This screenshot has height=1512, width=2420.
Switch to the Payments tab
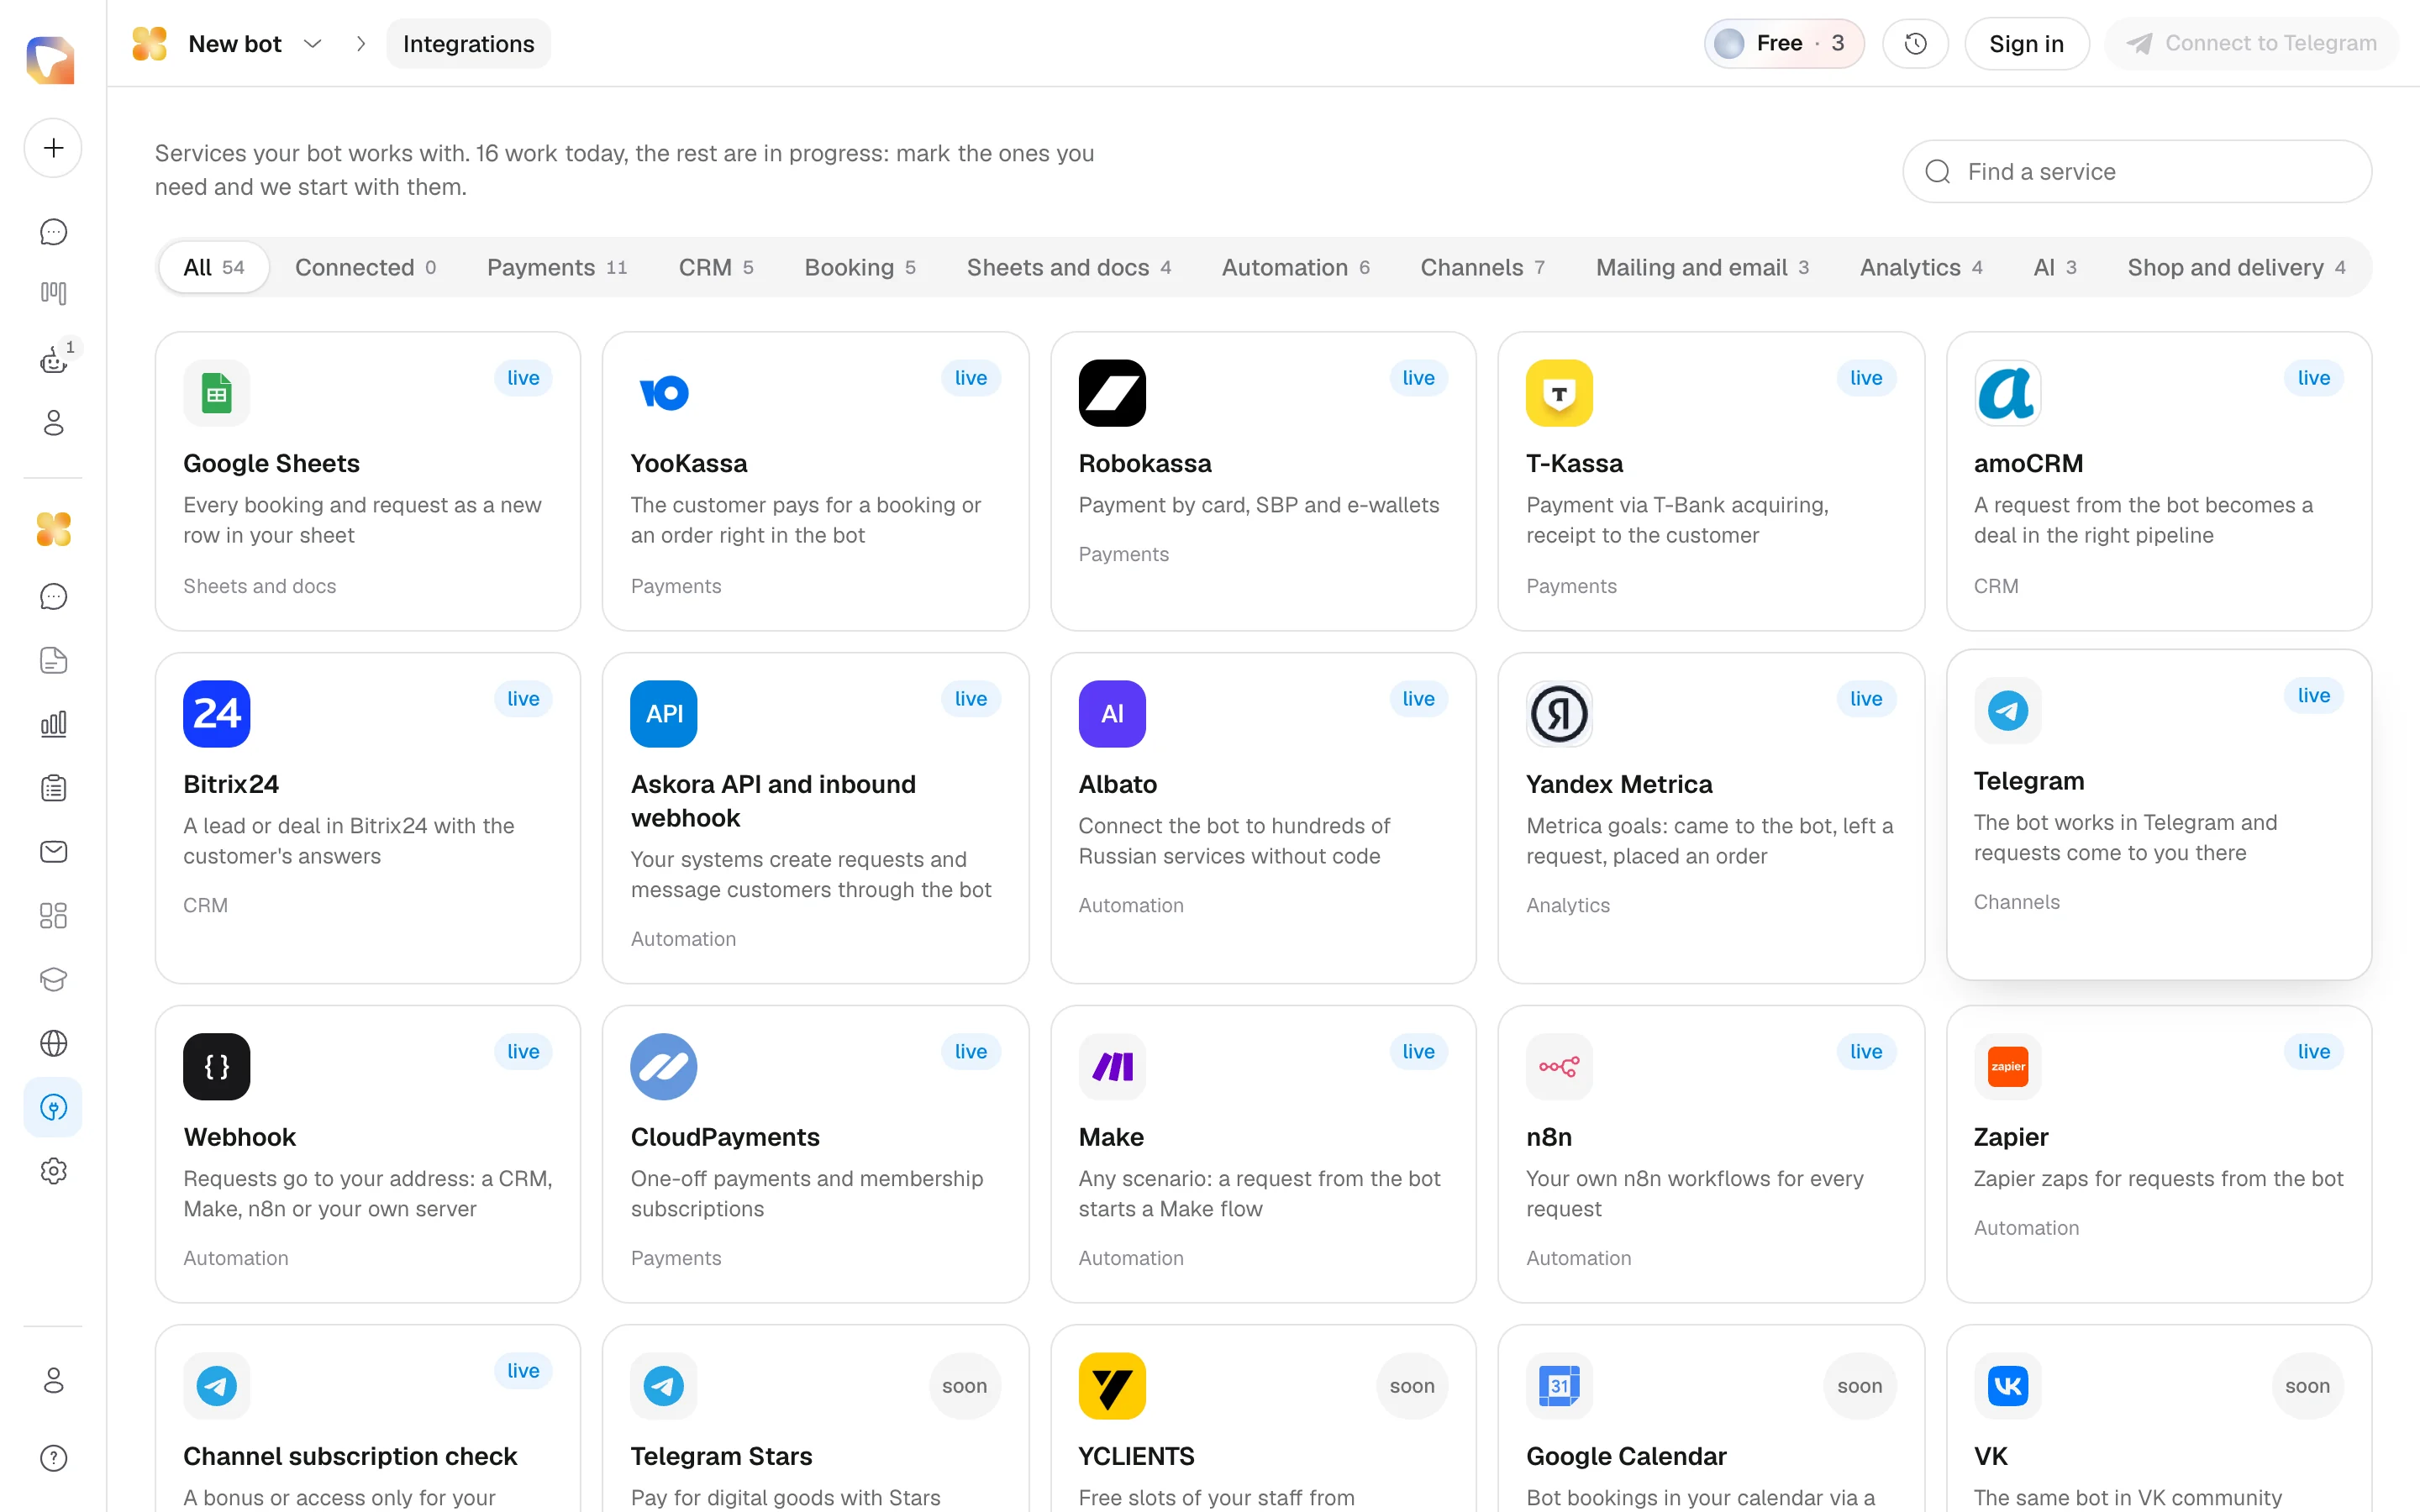pos(557,267)
